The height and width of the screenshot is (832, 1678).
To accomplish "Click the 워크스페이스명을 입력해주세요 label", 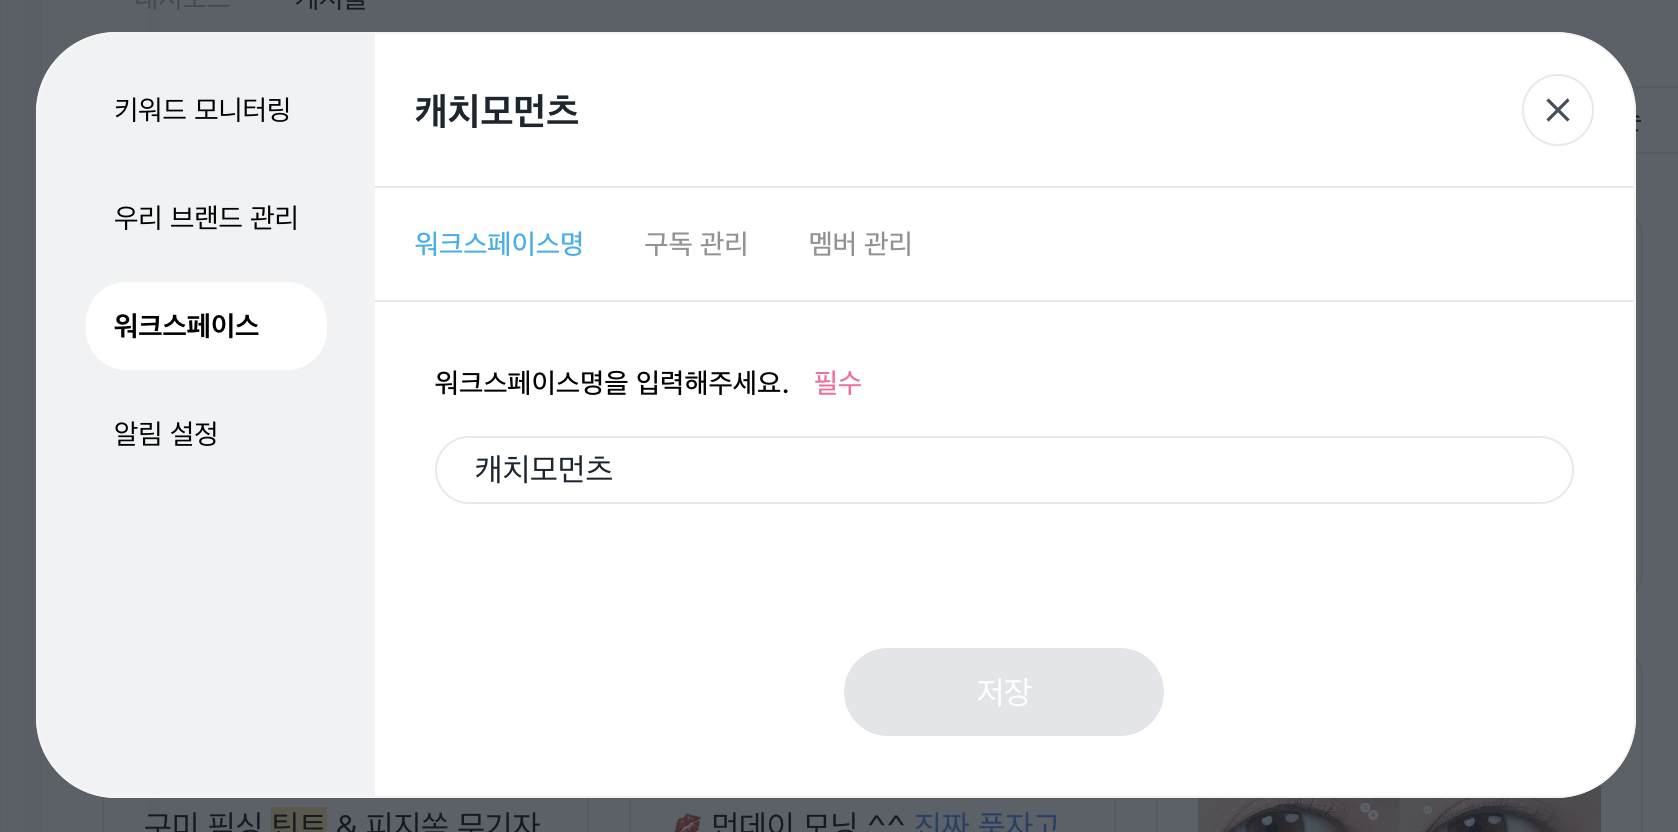I will coord(611,382).
